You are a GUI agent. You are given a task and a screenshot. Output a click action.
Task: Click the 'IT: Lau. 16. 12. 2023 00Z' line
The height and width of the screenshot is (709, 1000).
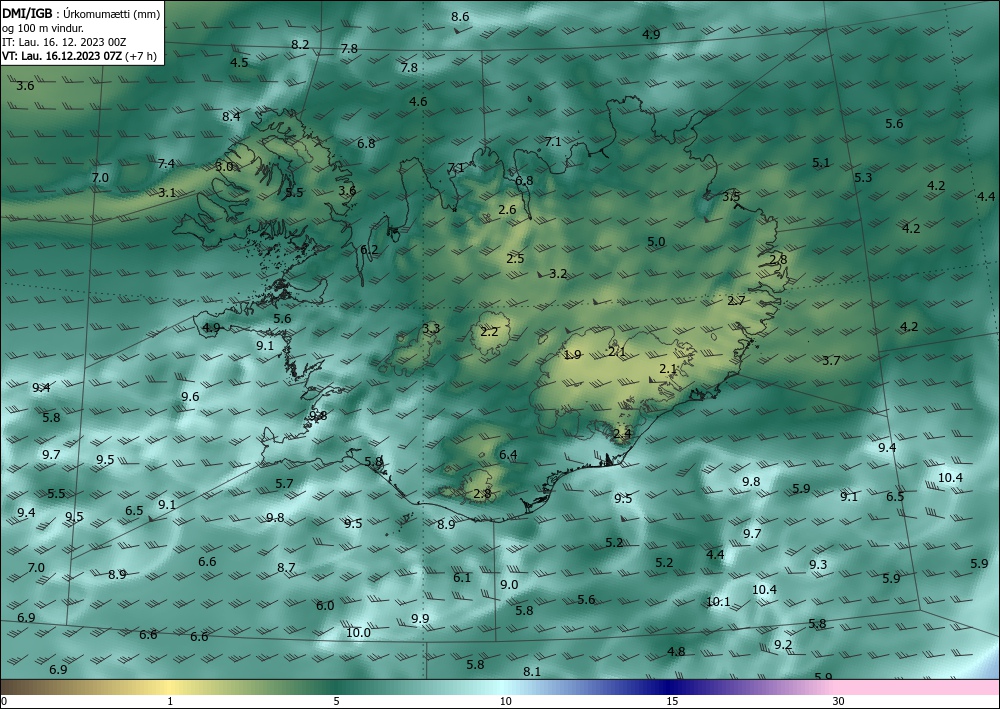64,42
